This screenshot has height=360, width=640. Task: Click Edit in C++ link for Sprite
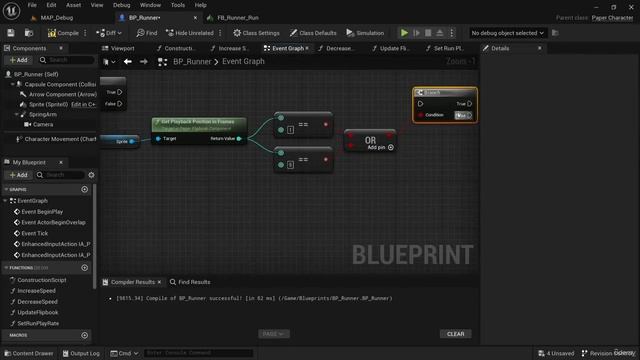(x=83, y=104)
